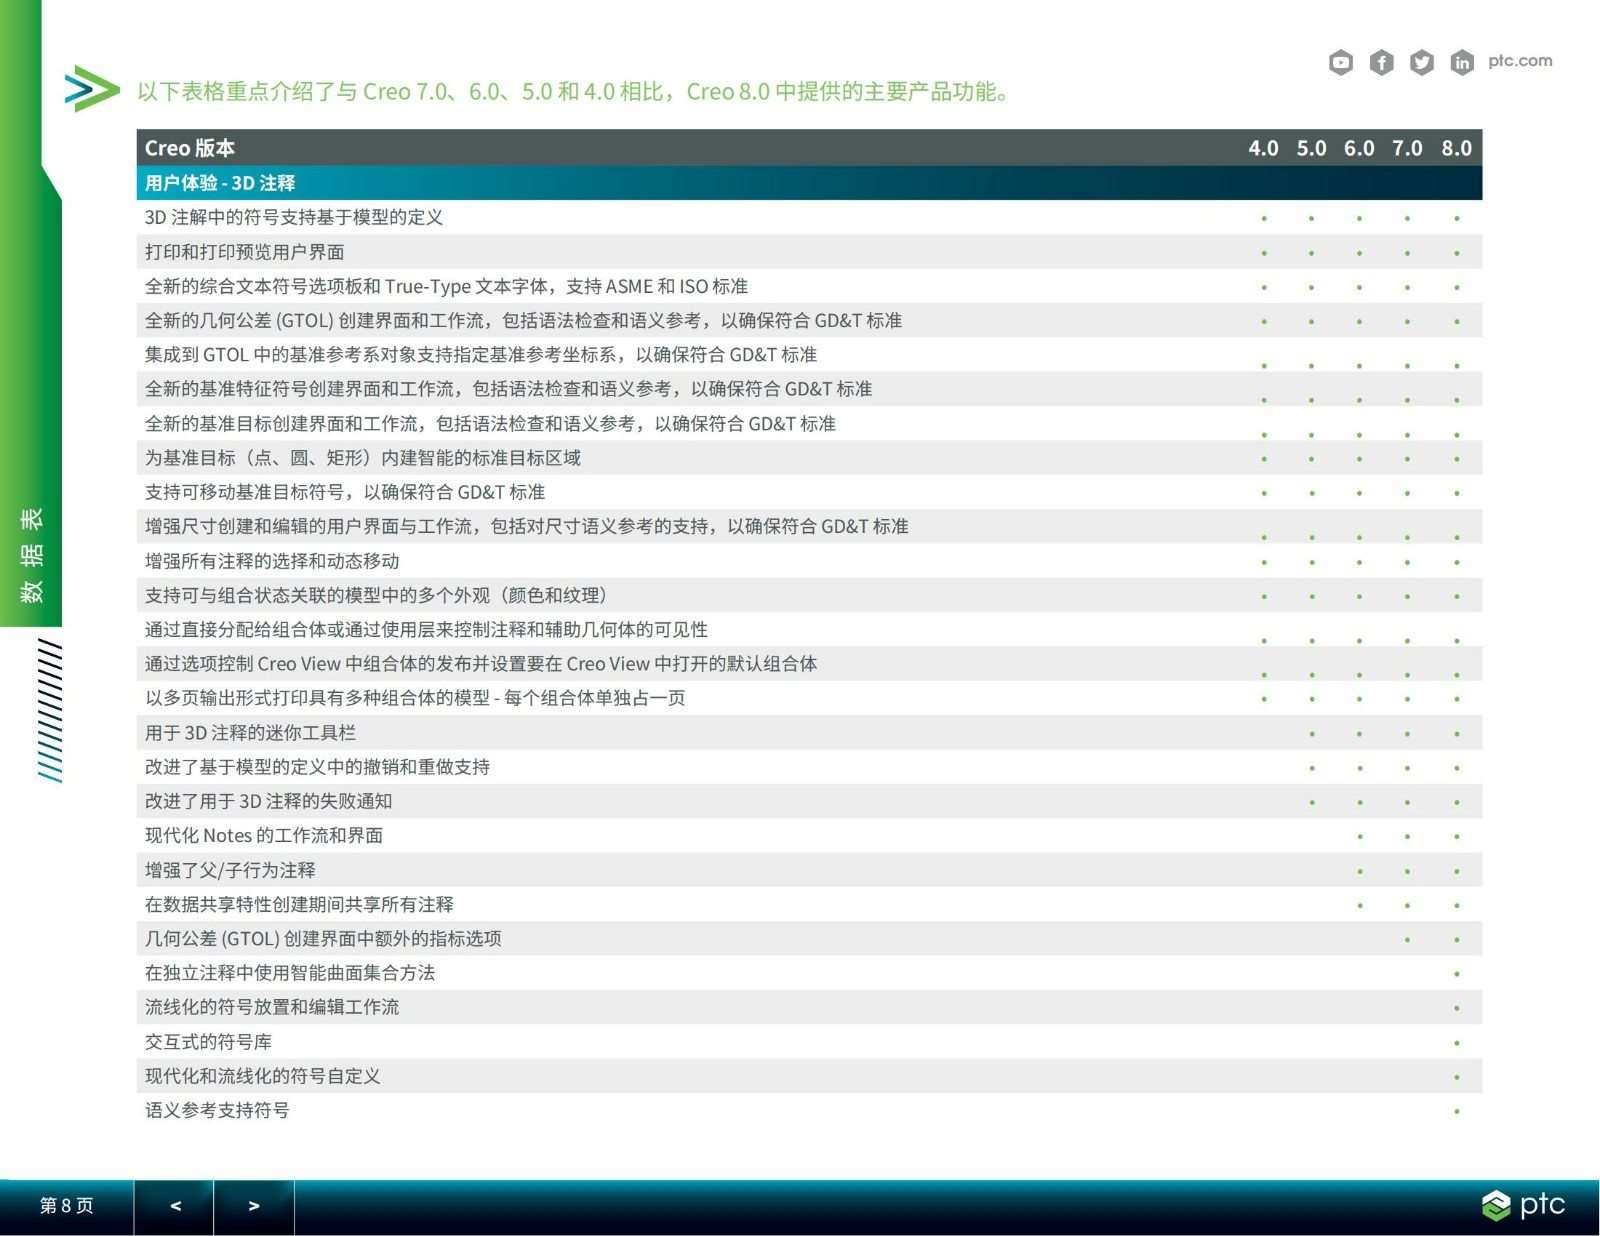The image size is (1600, 1236).
Task: Select row 交互式的符号库
Action: [809, 1041]
